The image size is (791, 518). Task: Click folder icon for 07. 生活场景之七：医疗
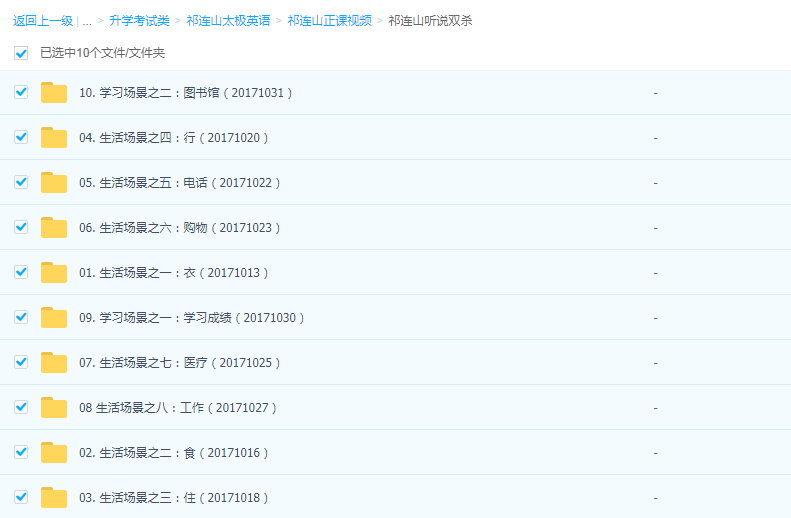coord(54,363)
